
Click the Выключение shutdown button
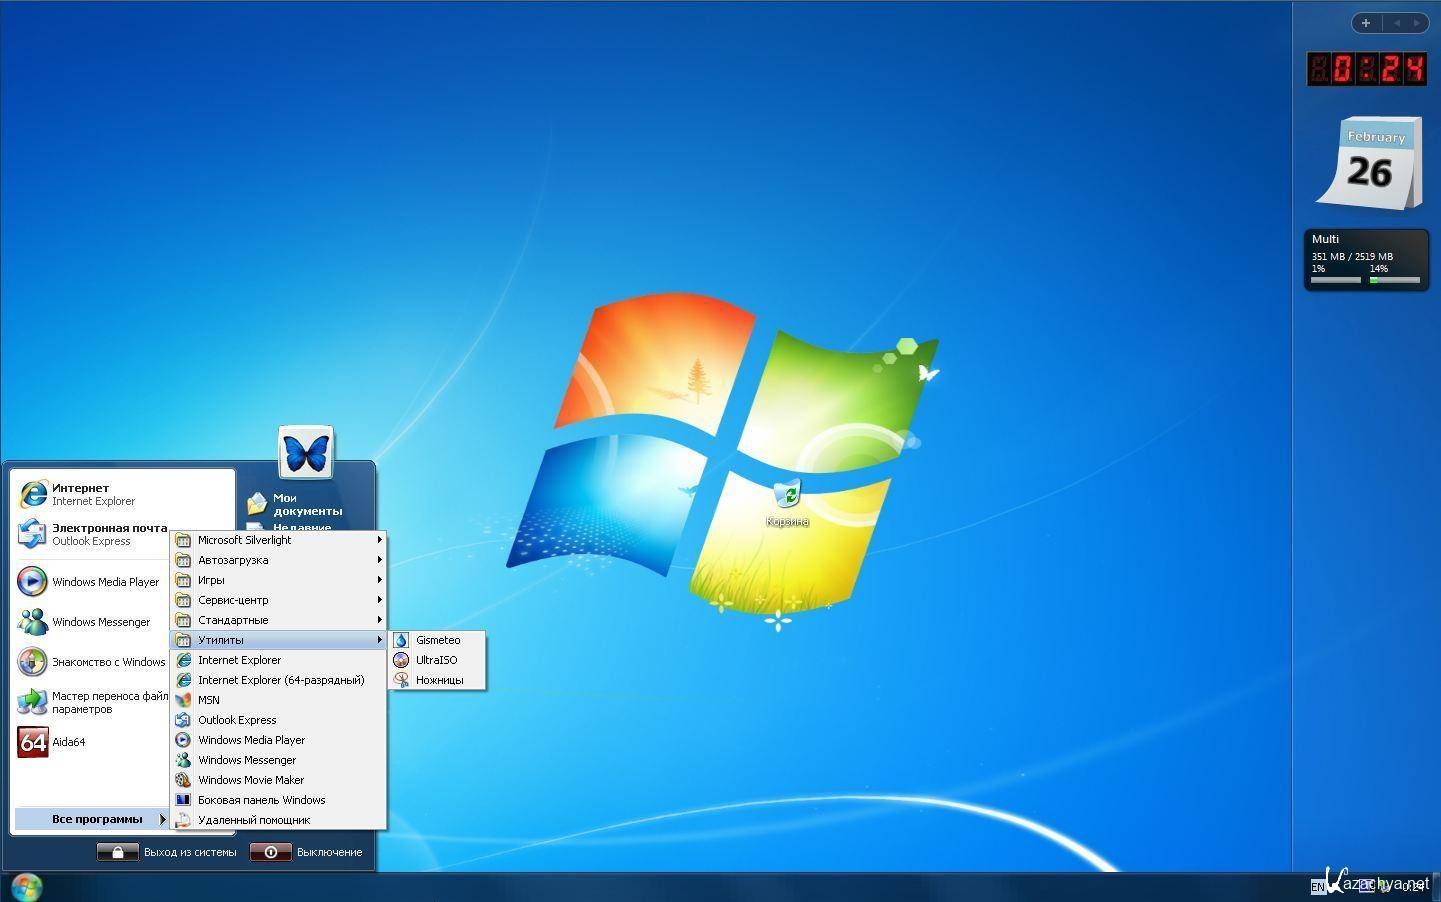point(306,852)
